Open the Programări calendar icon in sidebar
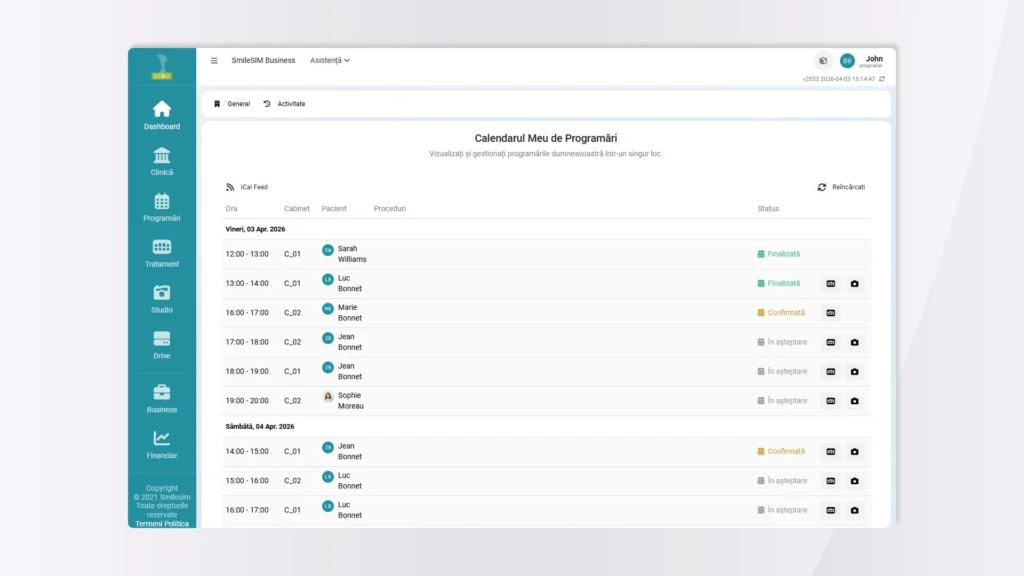Screen dimensions: 1024x576 [x=161, y=201]
